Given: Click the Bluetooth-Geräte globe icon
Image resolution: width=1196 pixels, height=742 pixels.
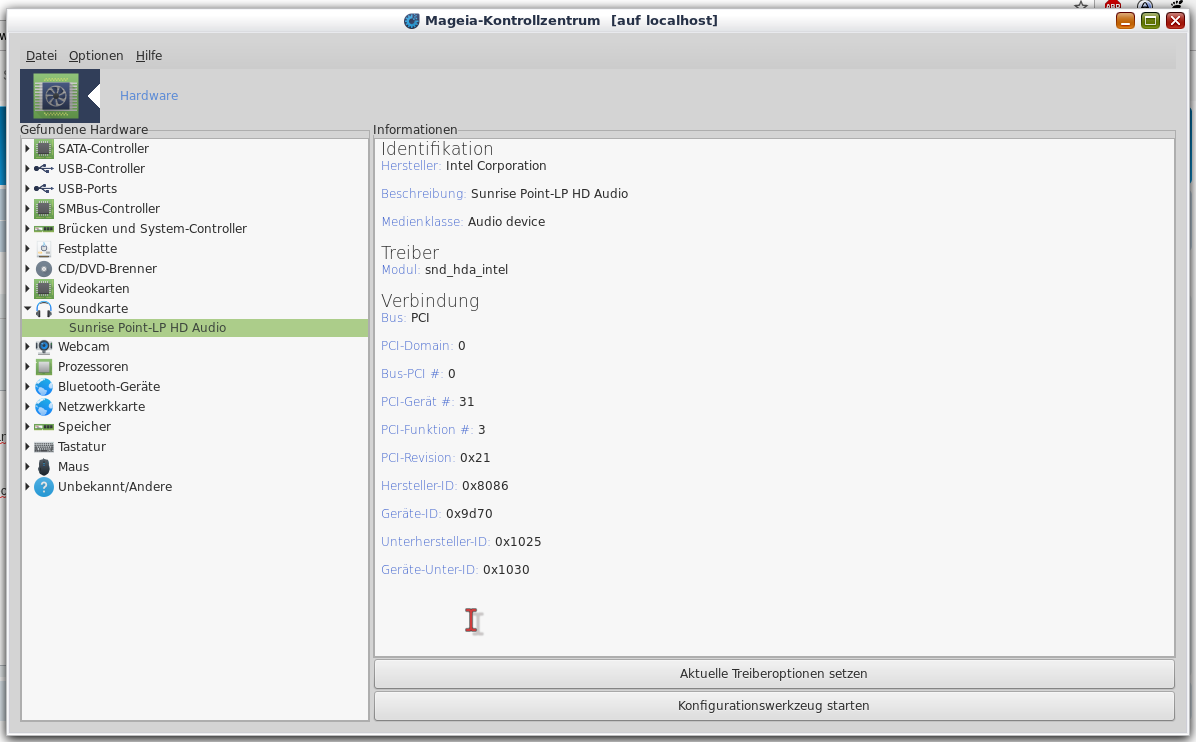Looking at the screenshot, I should [44, 387].
